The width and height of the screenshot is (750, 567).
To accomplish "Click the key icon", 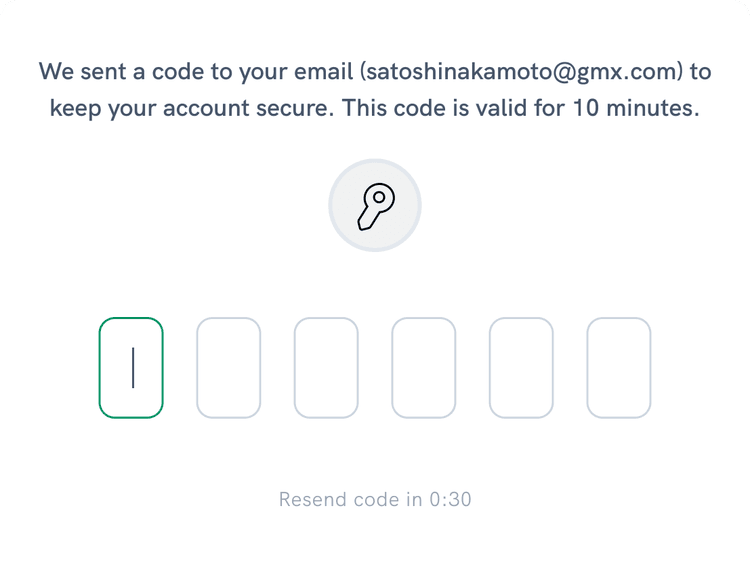I will click(375, 206).
